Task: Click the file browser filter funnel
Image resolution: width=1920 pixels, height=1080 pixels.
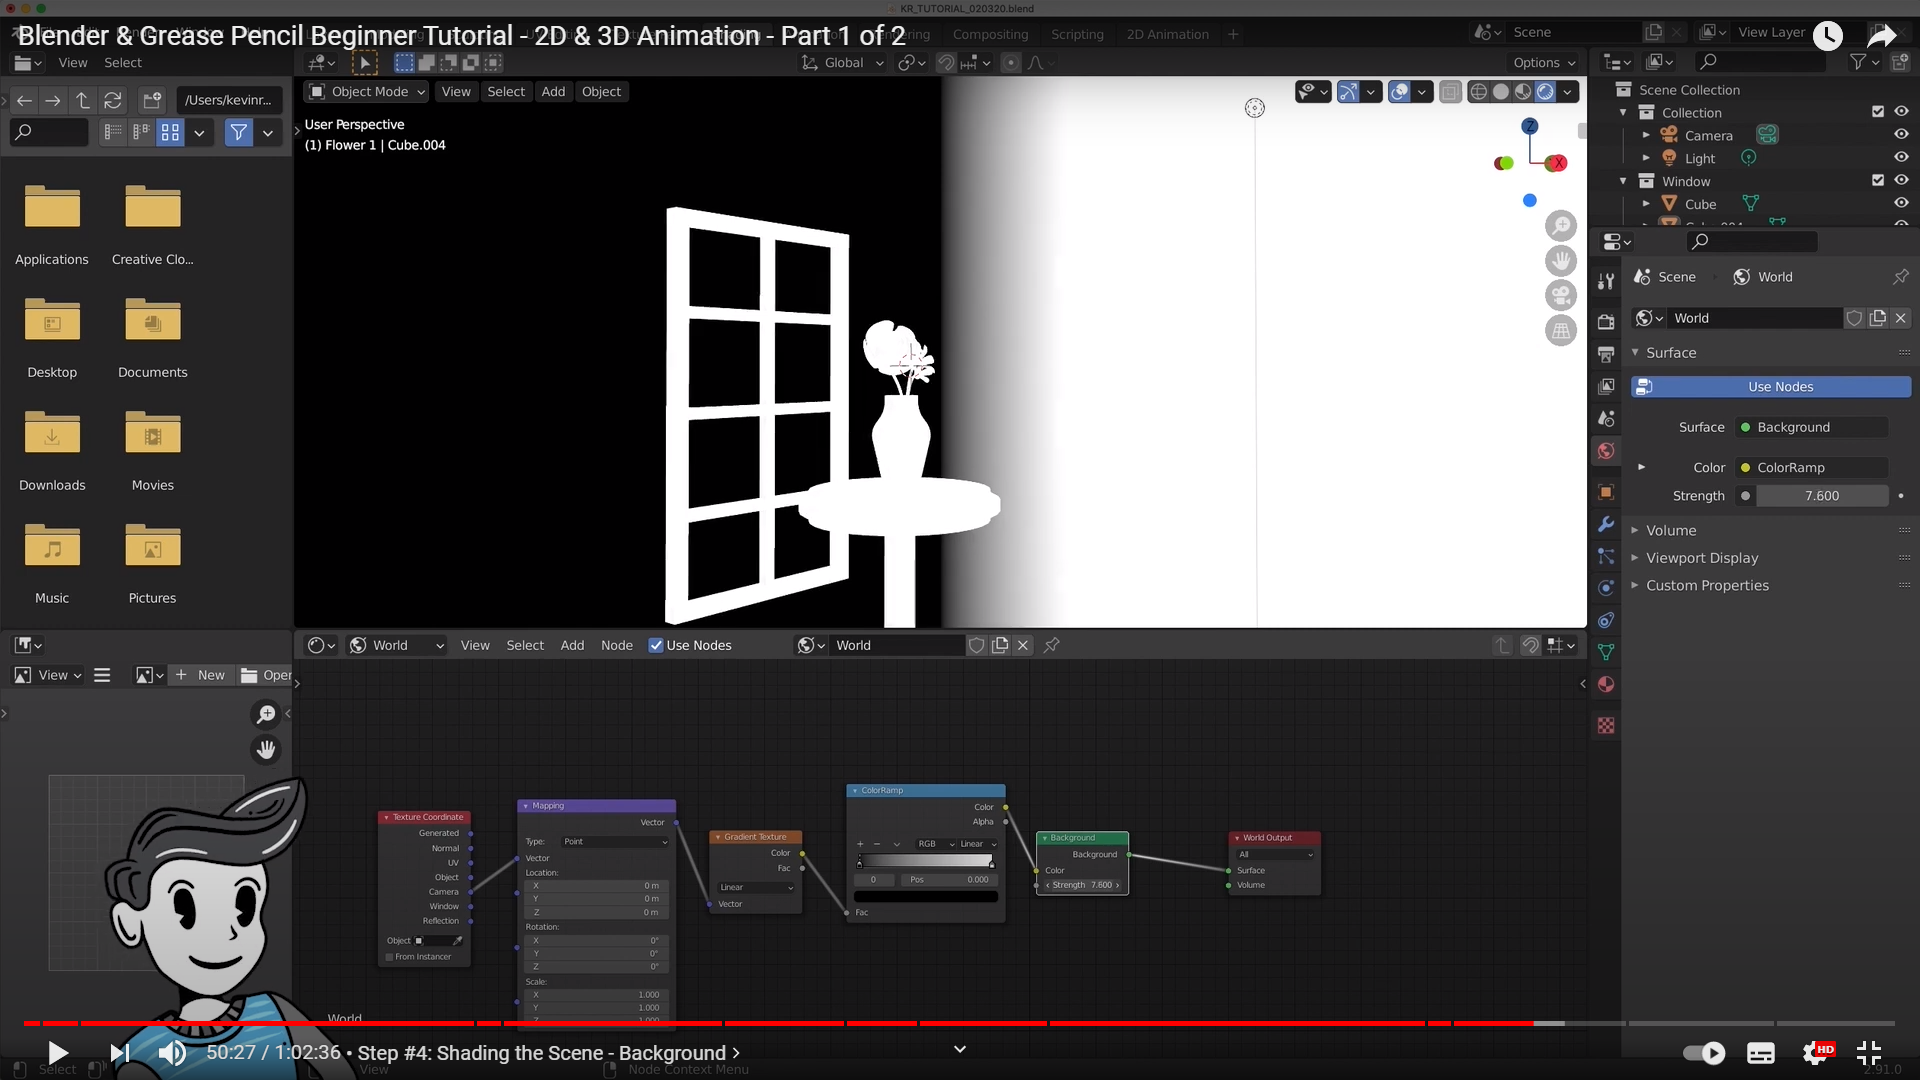Action: [x=238, y=132]
